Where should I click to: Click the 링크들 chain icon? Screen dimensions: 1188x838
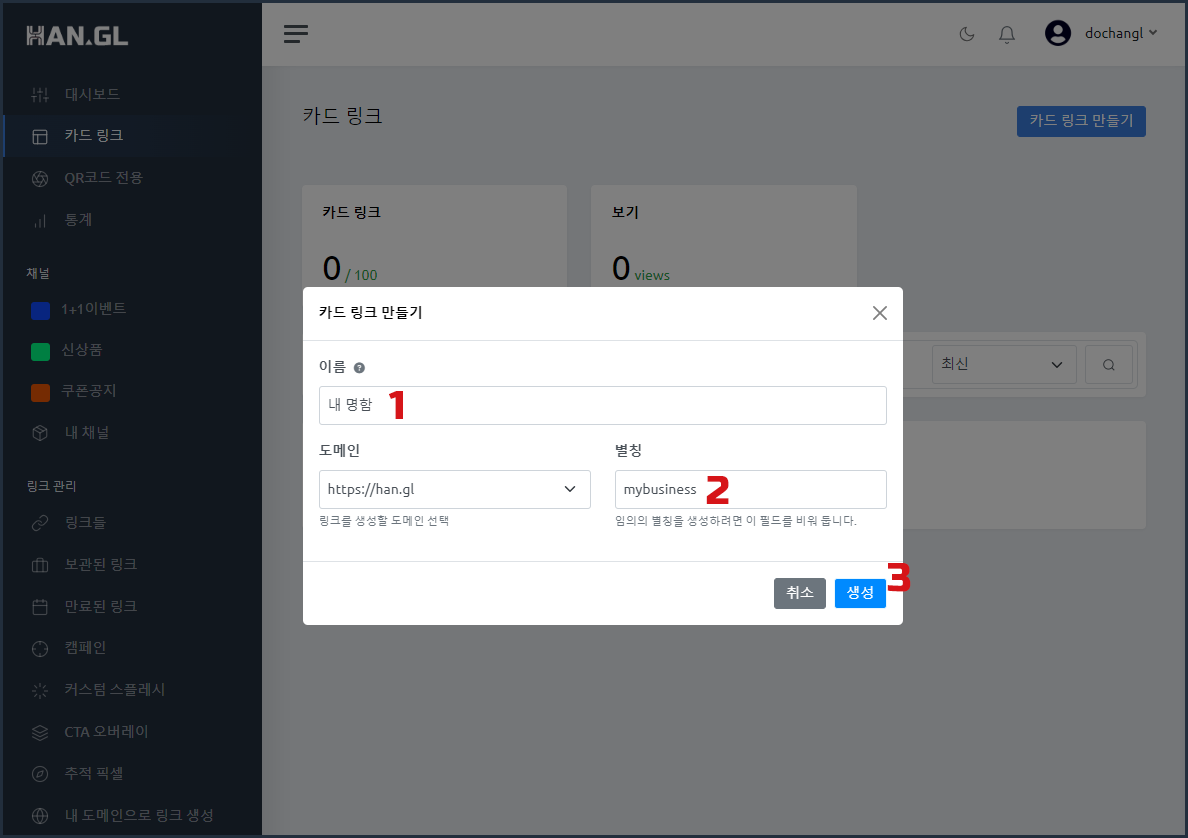pos(40,523)
